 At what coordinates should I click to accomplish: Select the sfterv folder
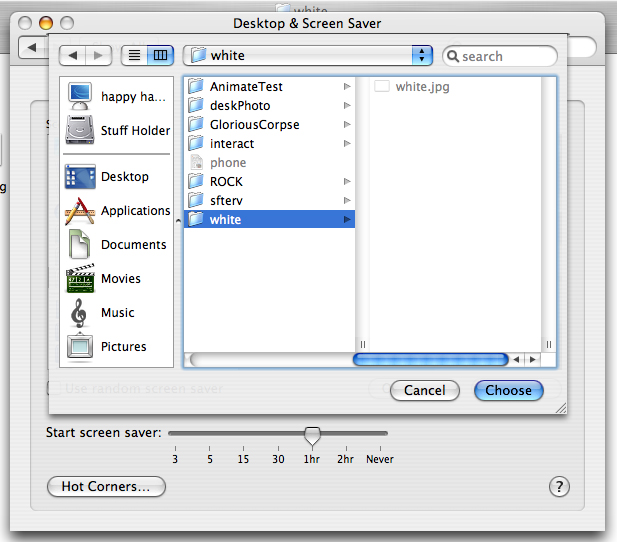pyautogui.click(x=269, y=200)
